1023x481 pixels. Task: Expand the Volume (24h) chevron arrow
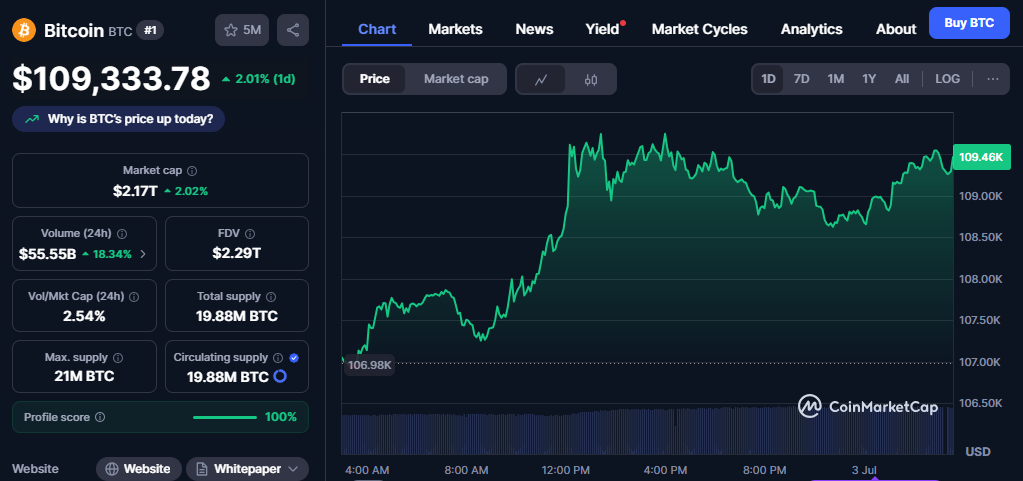click(x=143, y=254)
